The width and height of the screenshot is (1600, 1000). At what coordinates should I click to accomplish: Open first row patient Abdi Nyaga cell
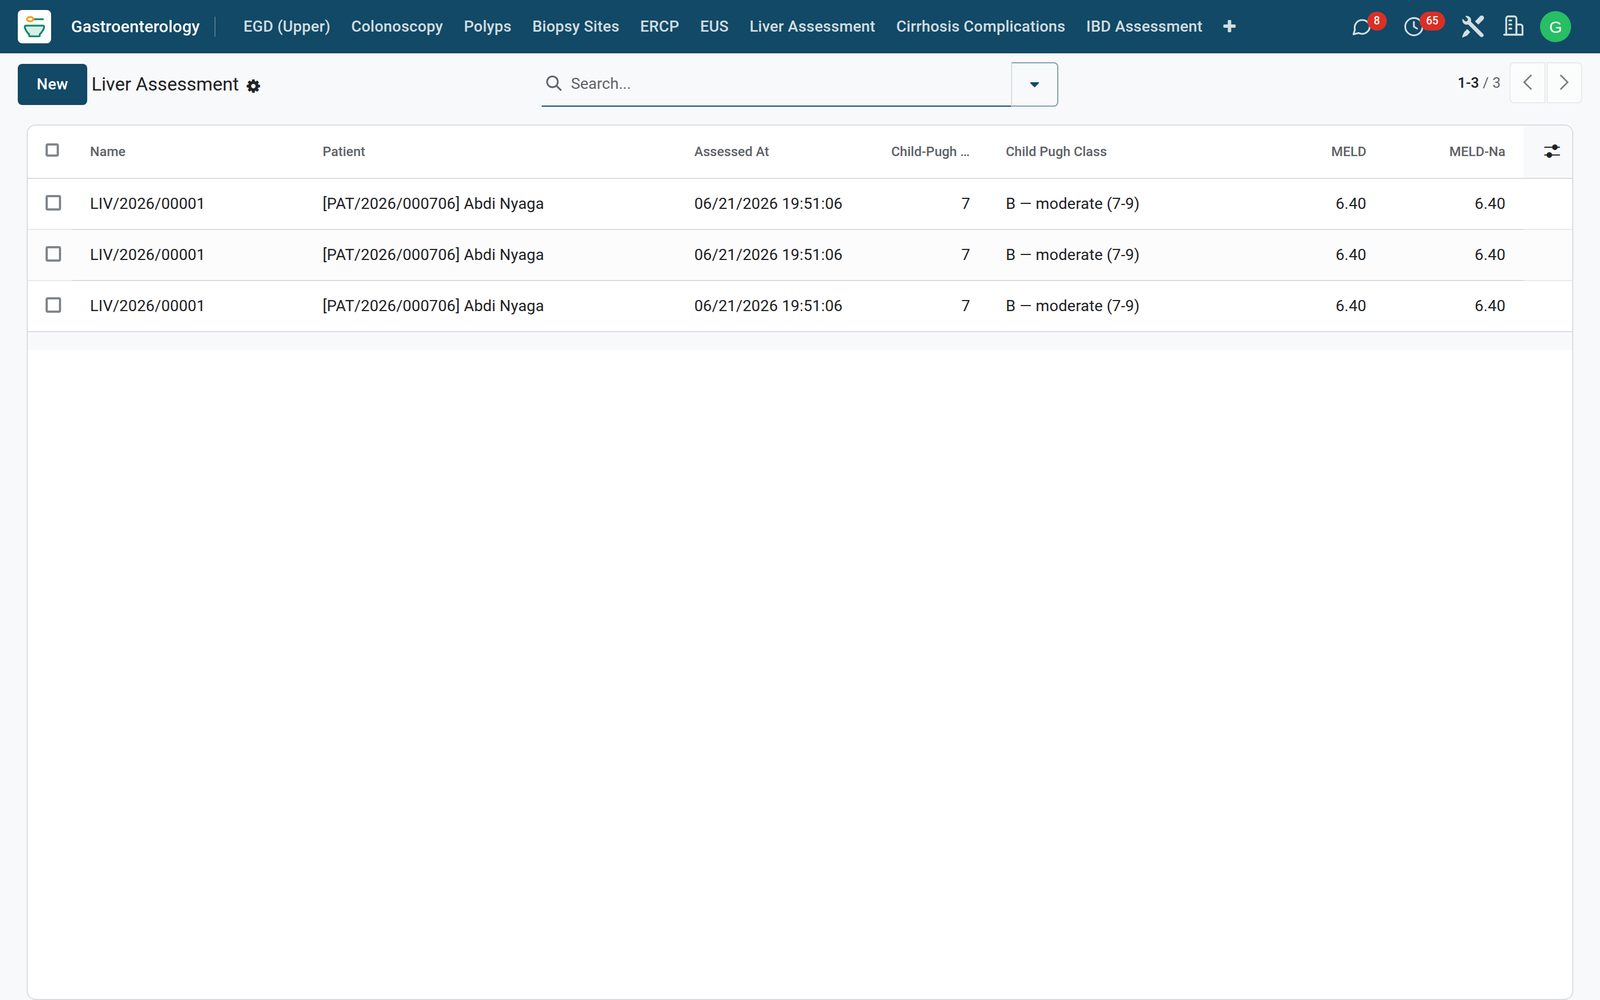433,203
